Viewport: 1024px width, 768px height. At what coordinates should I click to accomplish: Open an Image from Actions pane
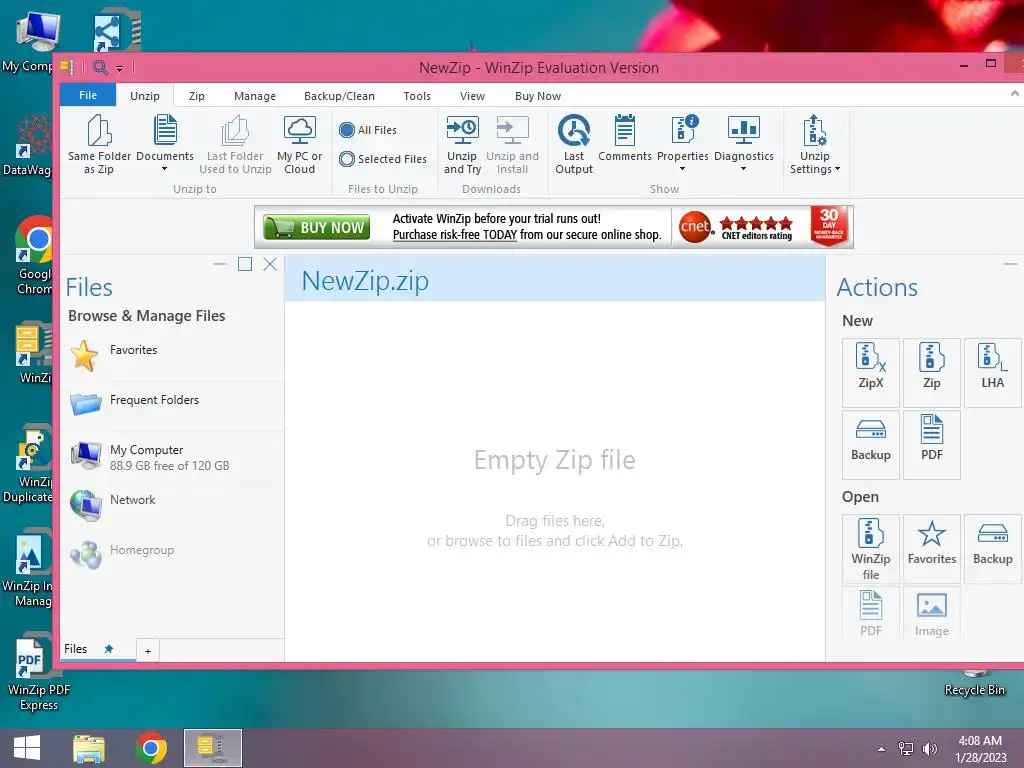[931, 613]
